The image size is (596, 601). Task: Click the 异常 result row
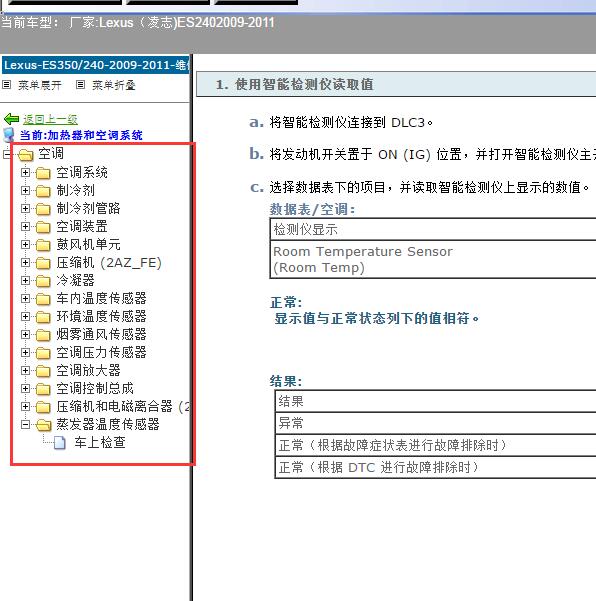(x=436, y=424)
